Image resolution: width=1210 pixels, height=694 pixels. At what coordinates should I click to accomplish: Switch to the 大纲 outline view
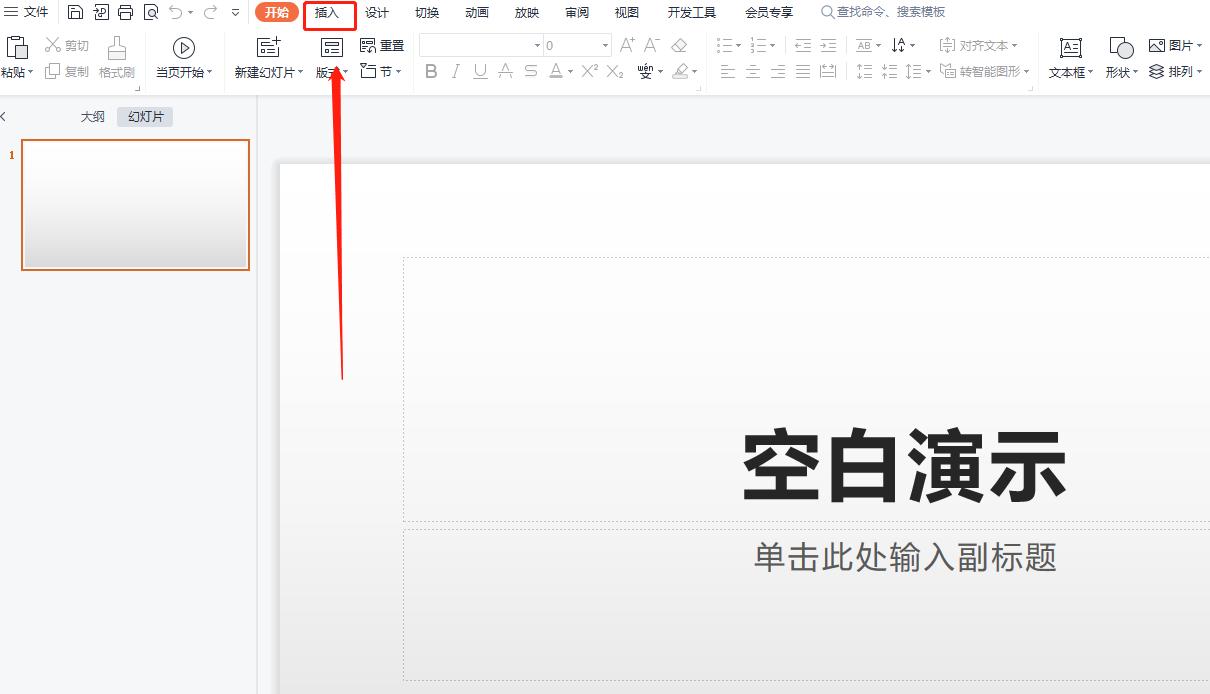coord(92,116)
